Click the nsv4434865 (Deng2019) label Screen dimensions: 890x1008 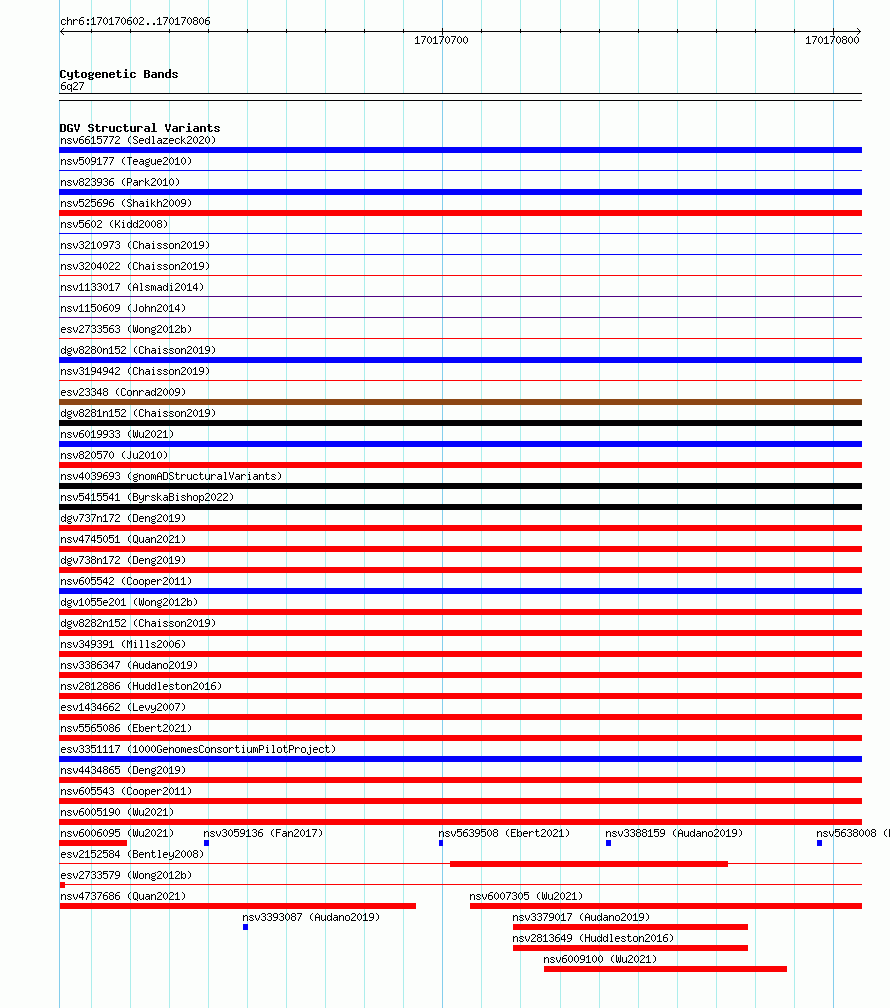[x=123, y=770]
